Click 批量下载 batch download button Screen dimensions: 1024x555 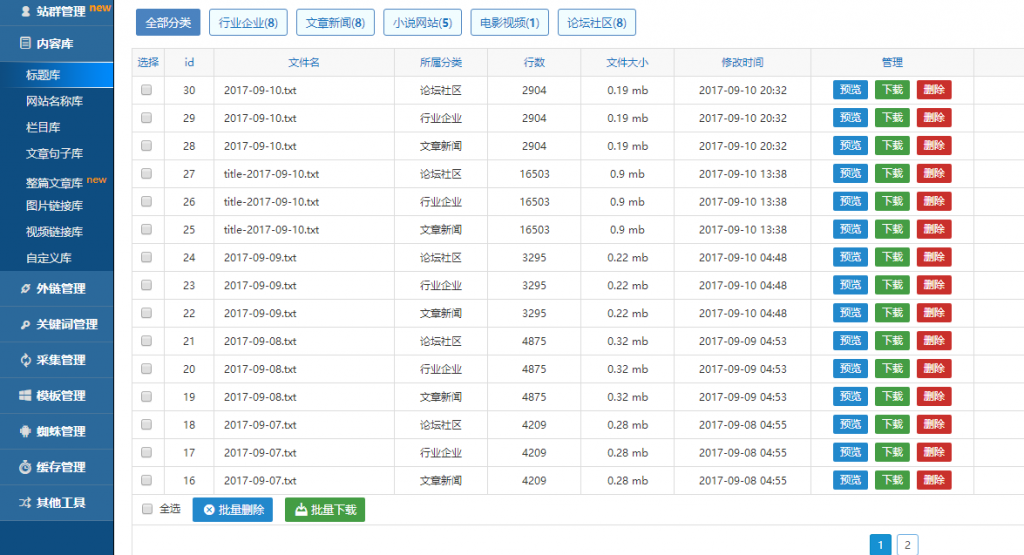click(x=325, y=510)
